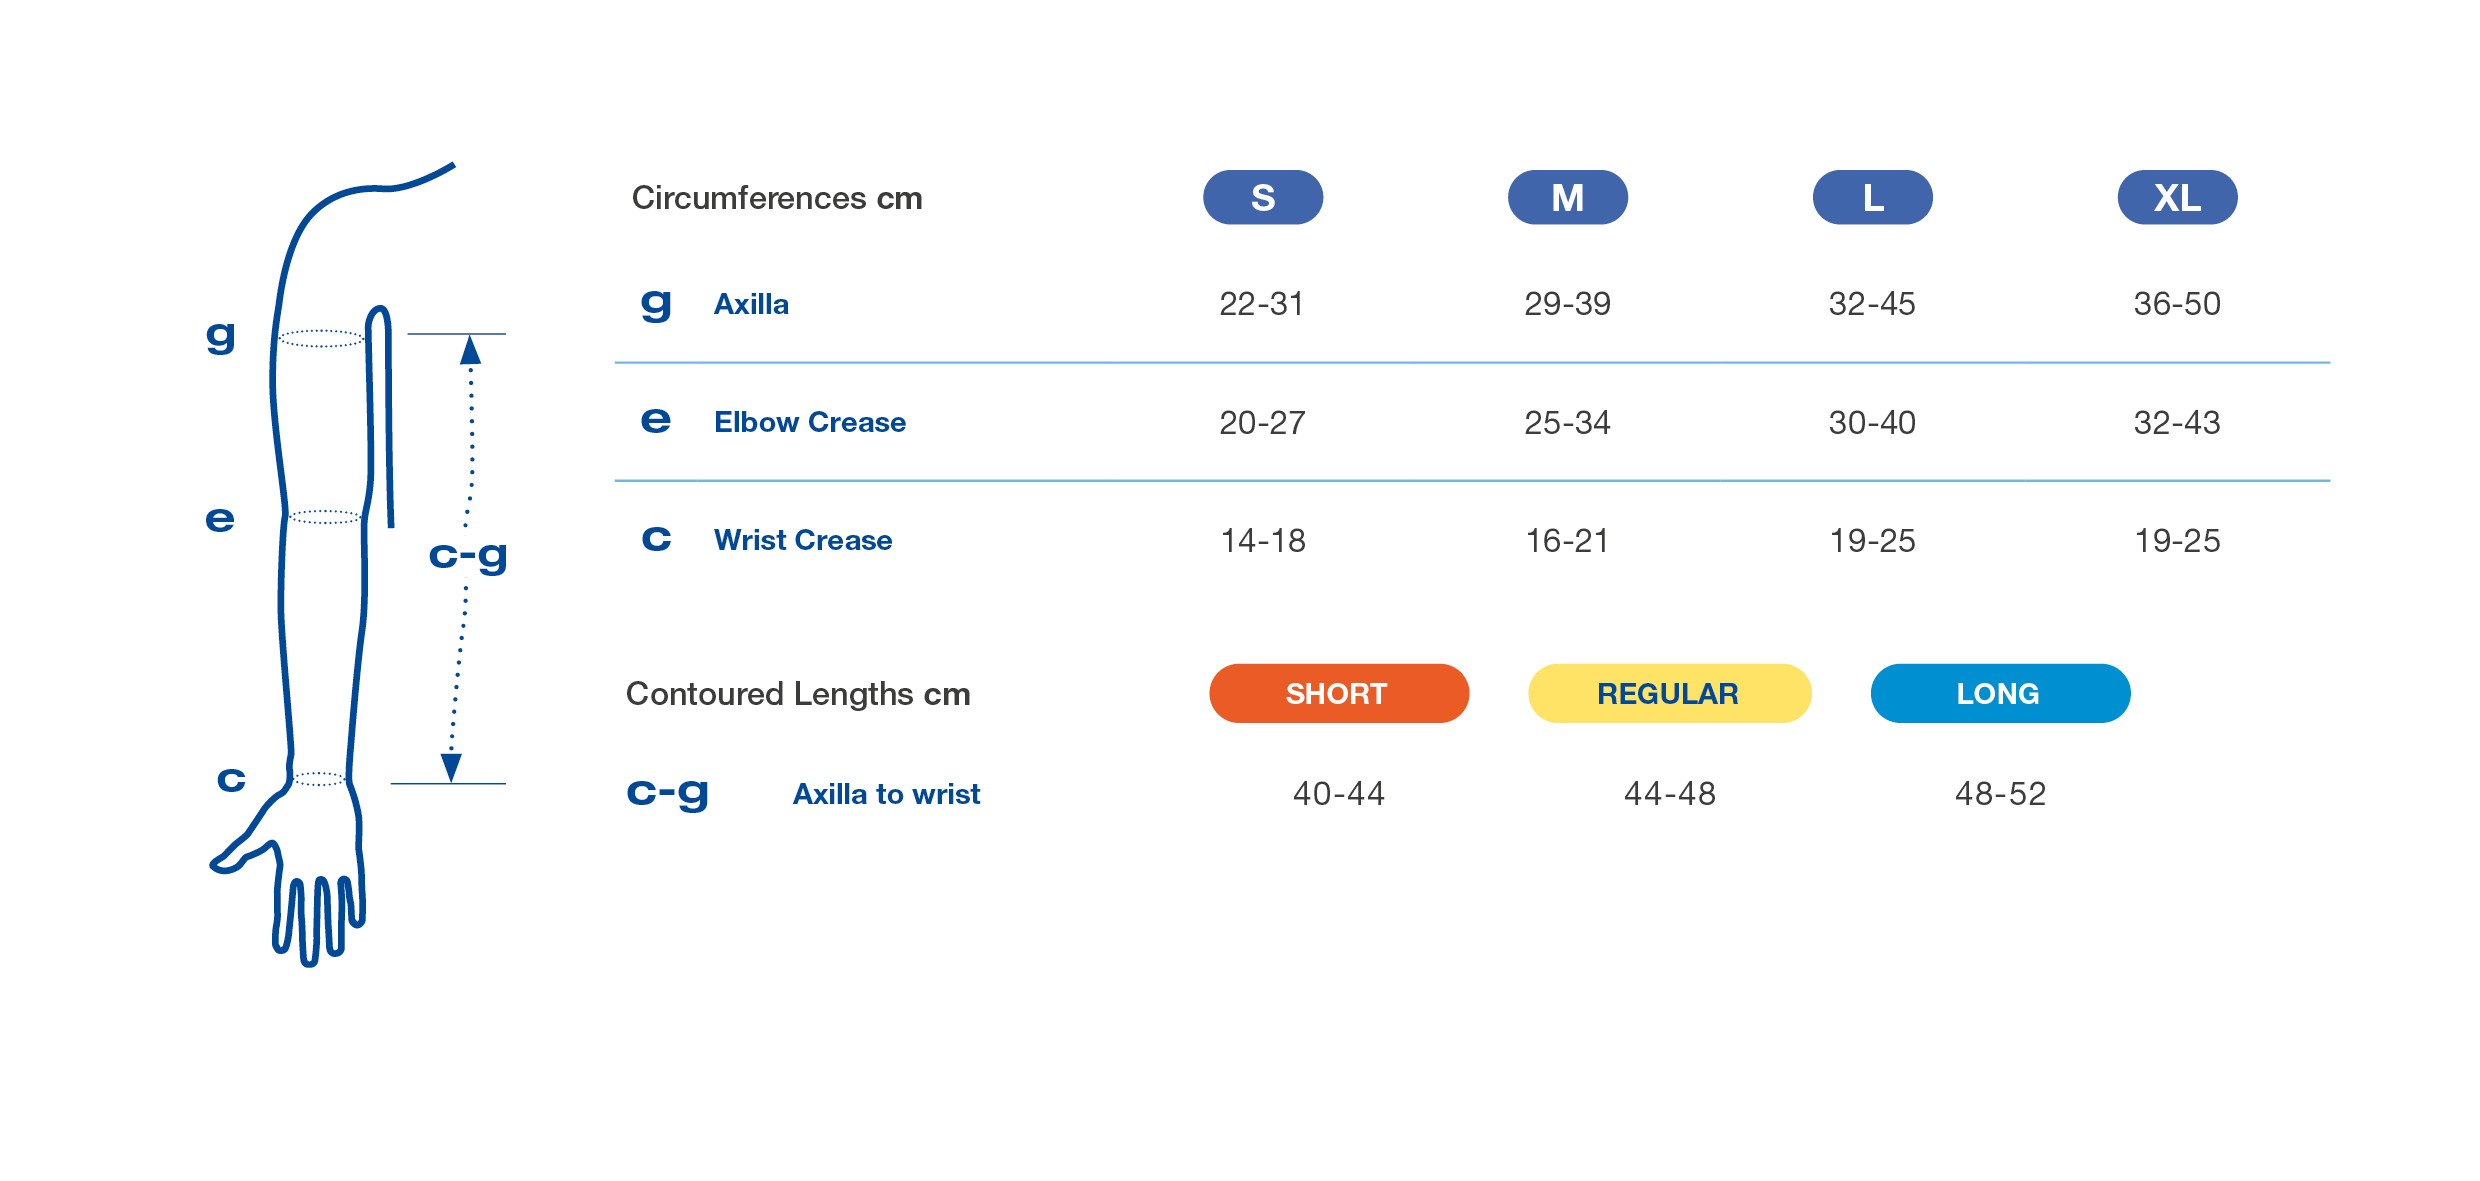Click the e letter icon in table
Image resolution: width=2480 pixels, height=1181 pixels.
(656, 421)
